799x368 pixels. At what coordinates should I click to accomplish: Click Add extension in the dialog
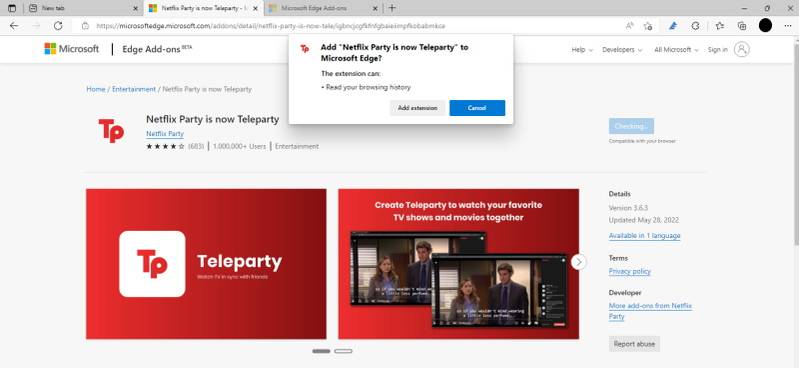tap(417, 108)
